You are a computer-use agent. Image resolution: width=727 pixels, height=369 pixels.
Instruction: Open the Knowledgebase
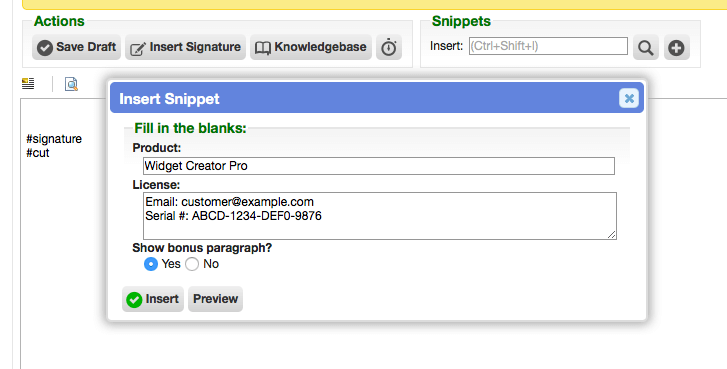click(311, 47)
